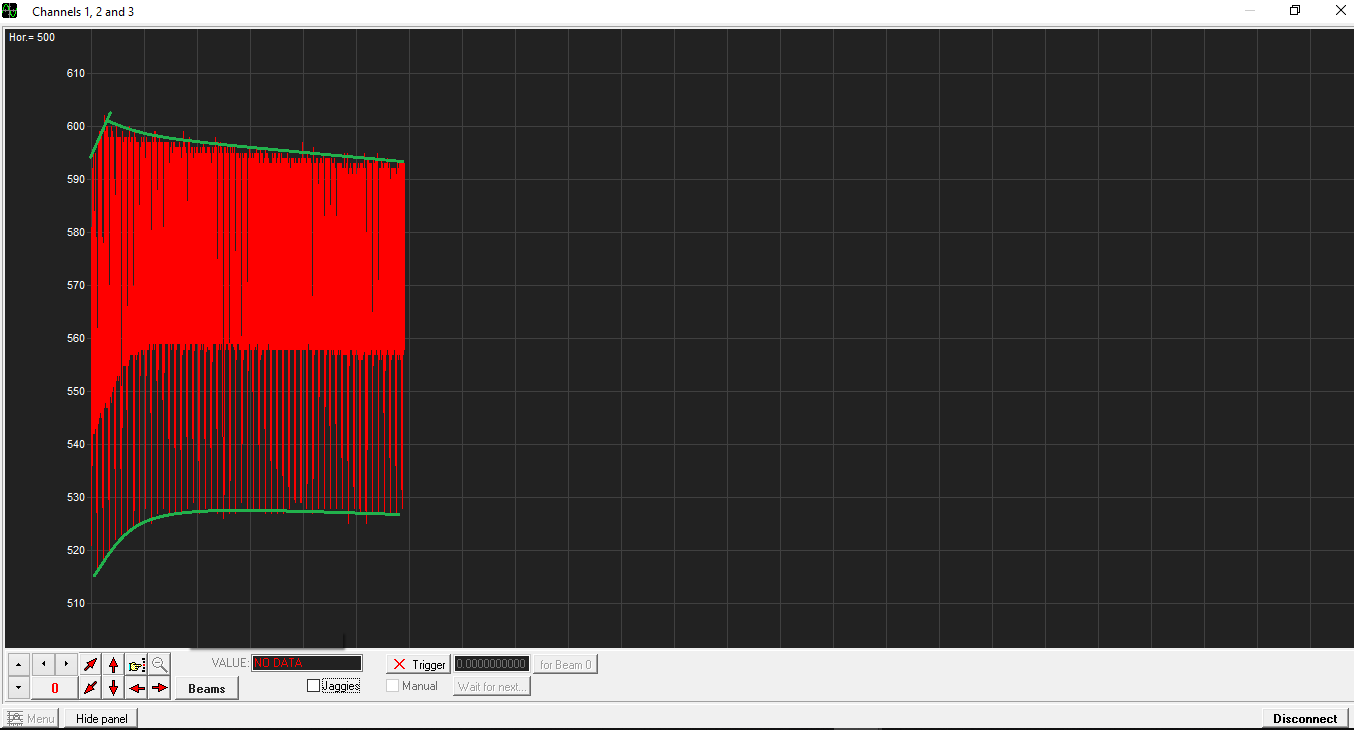Enable the Jaggies checkbox
Screen dimensions: 1354x730
tap(314, 686)
